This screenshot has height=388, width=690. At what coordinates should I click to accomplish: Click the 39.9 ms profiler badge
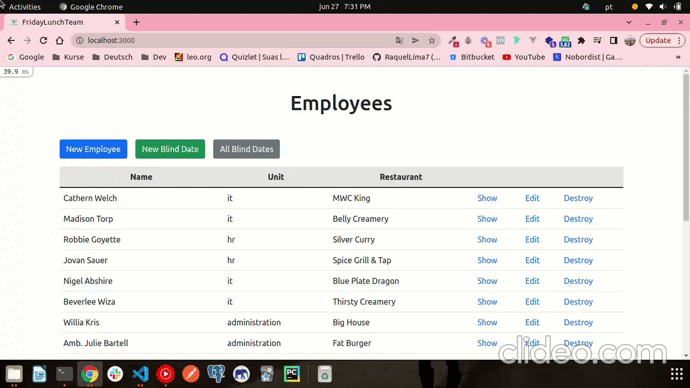(x=16, y=71)
